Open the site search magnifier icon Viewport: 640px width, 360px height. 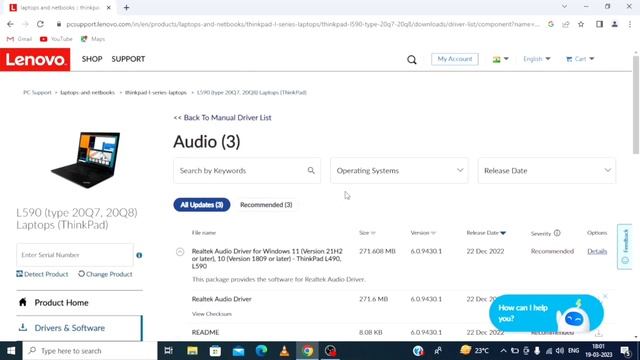click(x=411, y=60)
